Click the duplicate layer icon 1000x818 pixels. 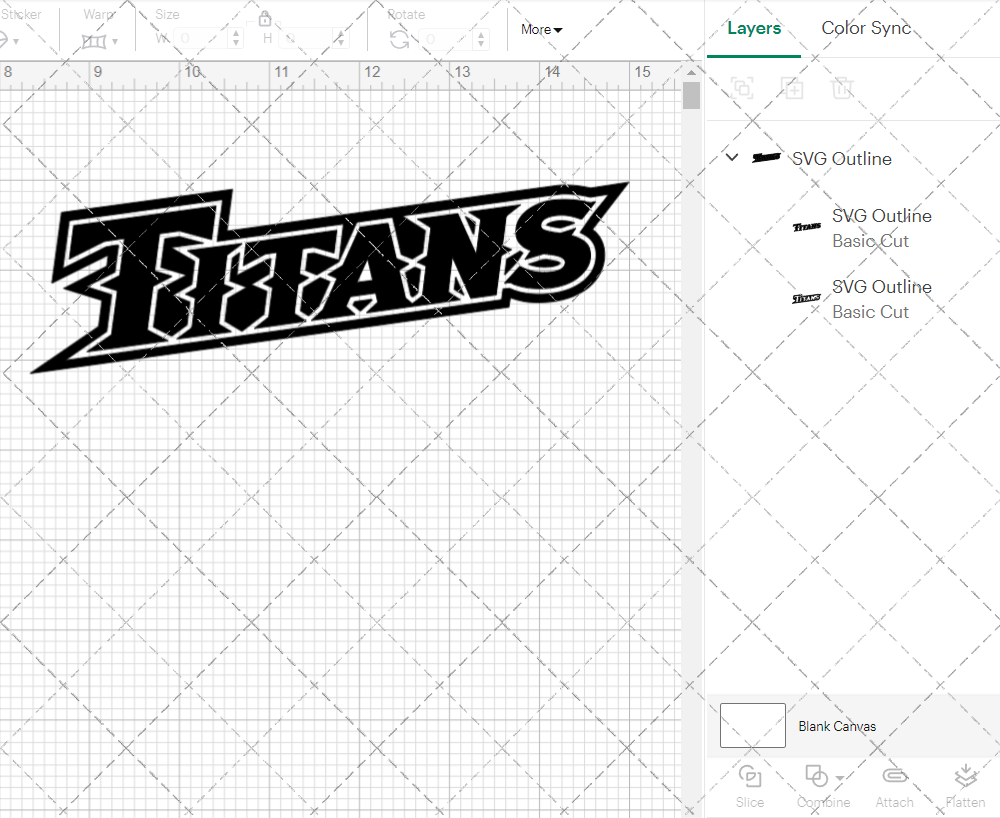(793, 88)
